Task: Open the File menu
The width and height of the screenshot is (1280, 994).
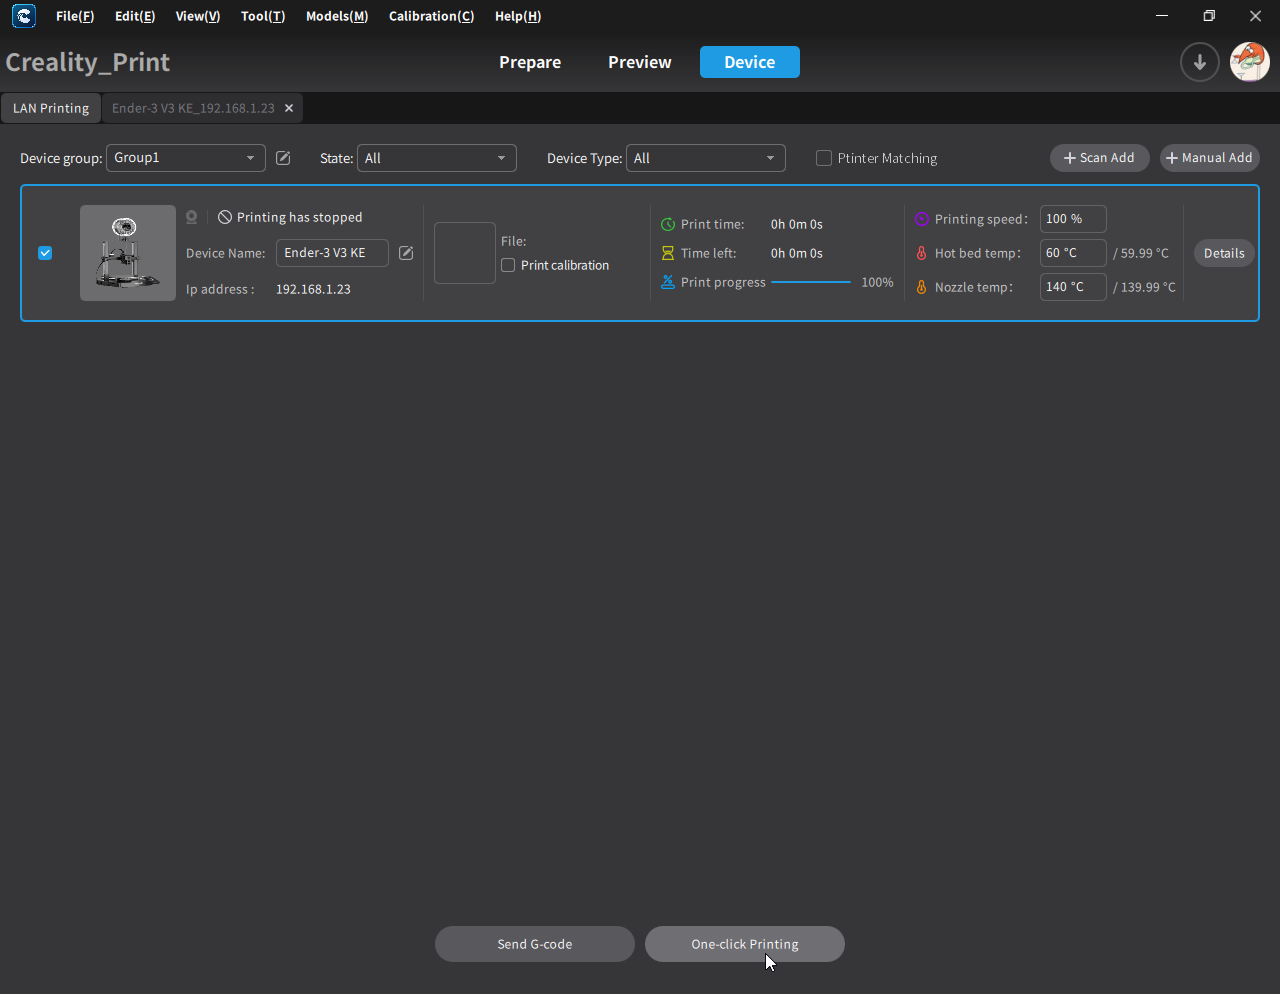Action: pyautogui.click(x=75, y=16)
